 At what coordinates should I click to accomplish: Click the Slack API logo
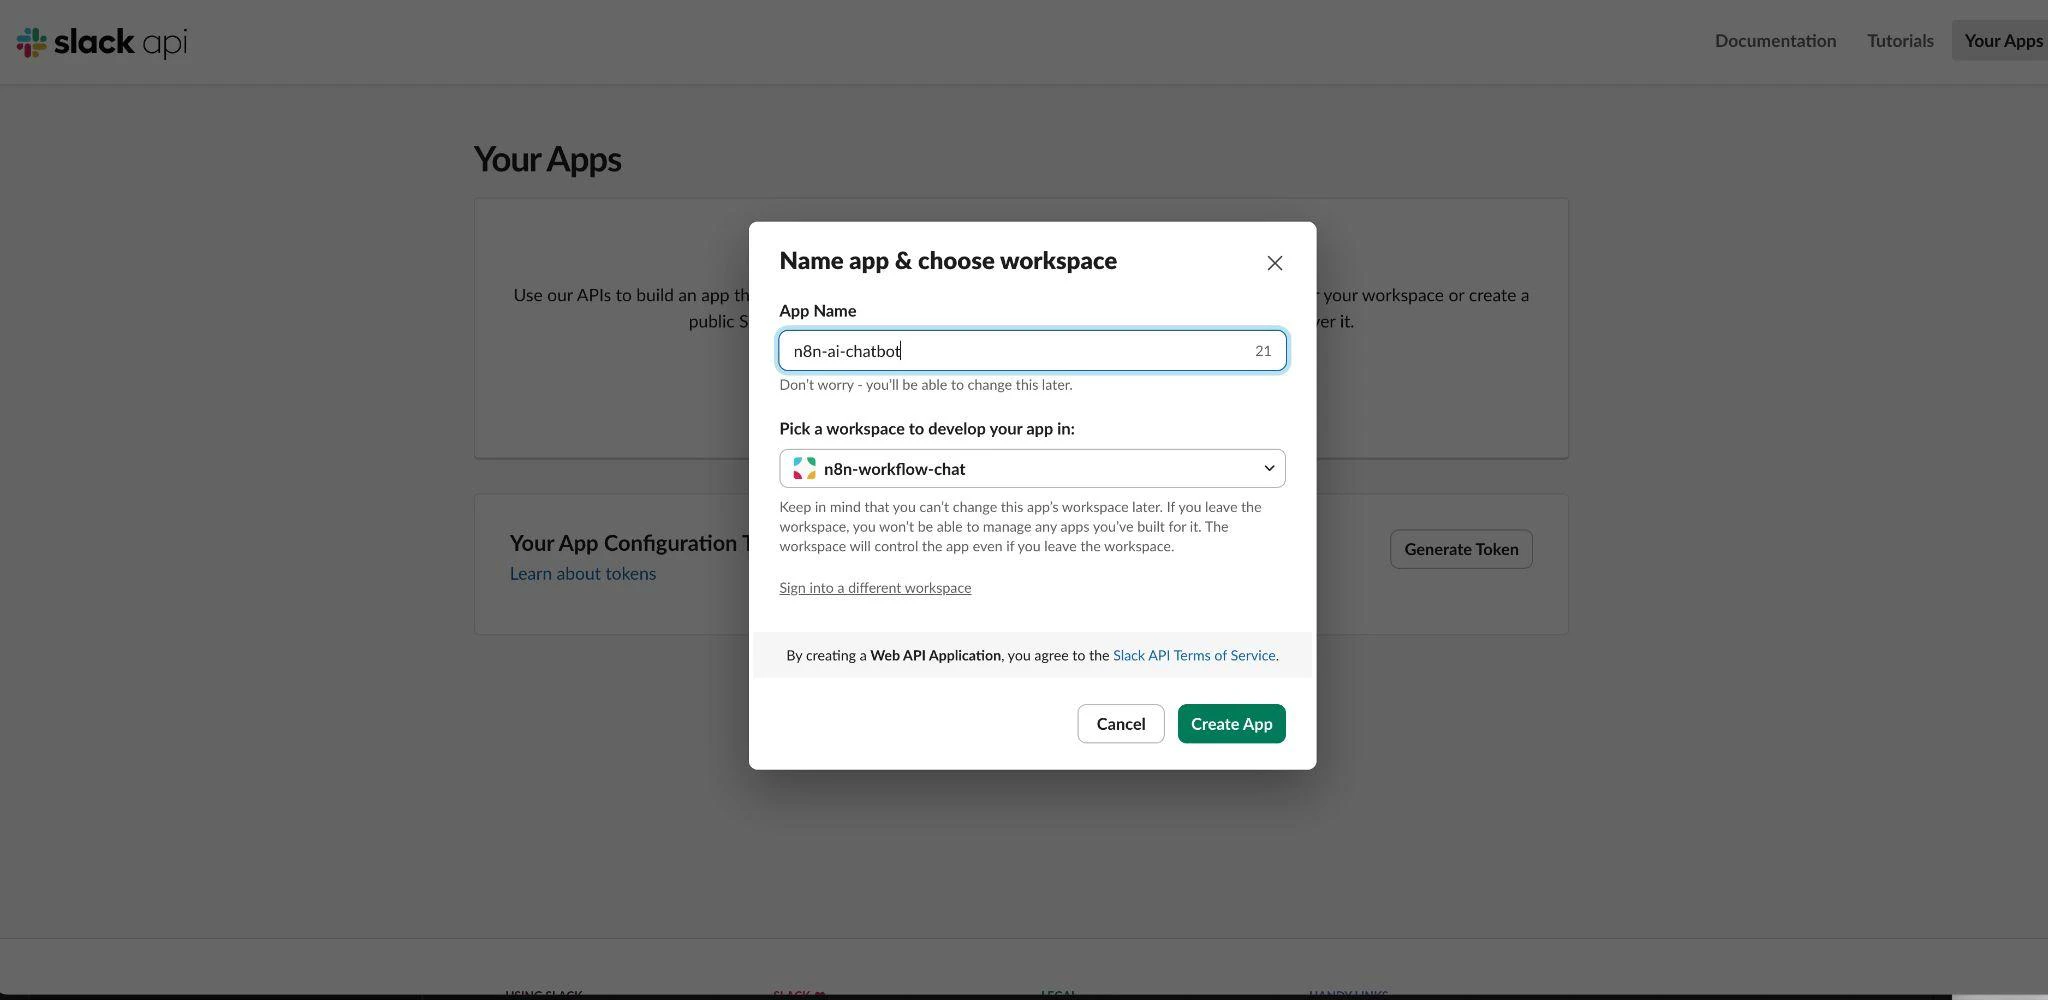tap(102, 42)
